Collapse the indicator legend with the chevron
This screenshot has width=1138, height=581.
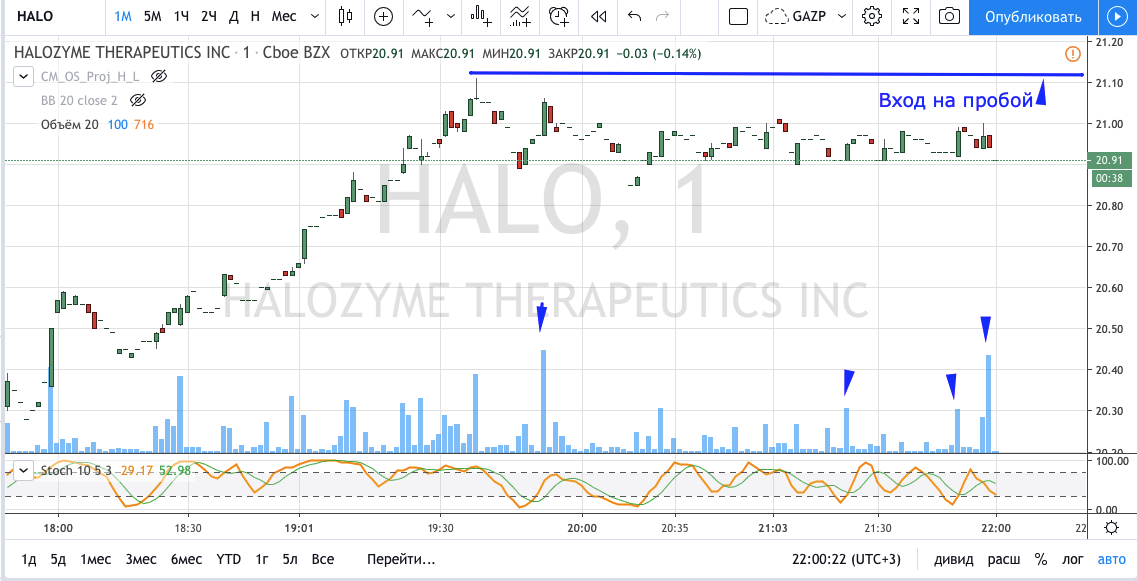tap(23, 76)
